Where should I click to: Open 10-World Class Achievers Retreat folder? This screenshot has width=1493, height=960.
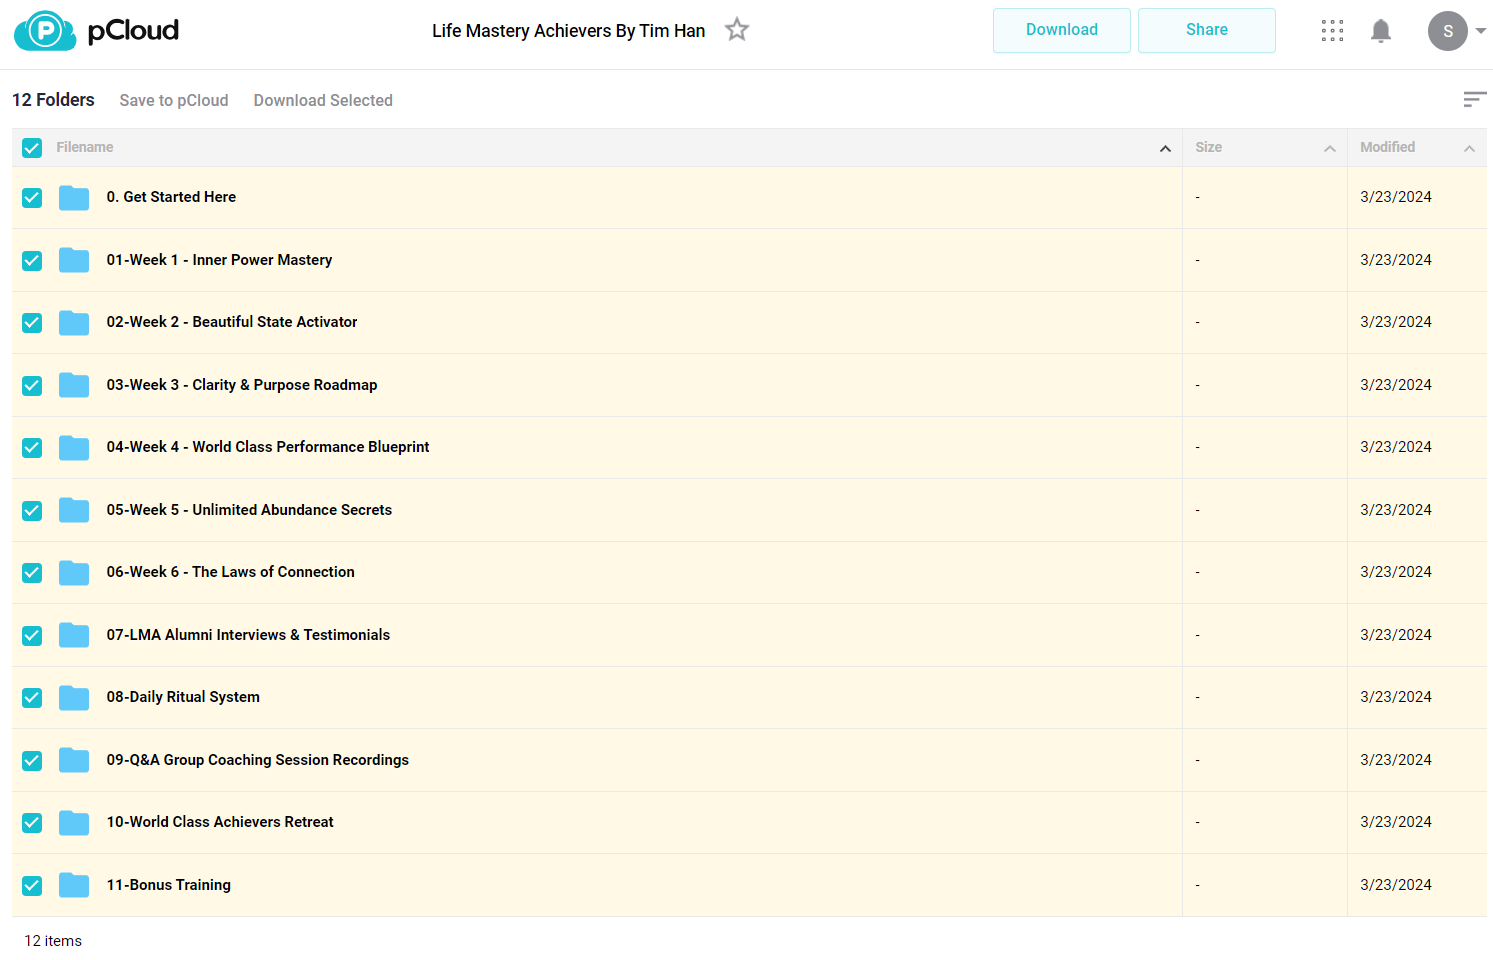coord(220,822)
